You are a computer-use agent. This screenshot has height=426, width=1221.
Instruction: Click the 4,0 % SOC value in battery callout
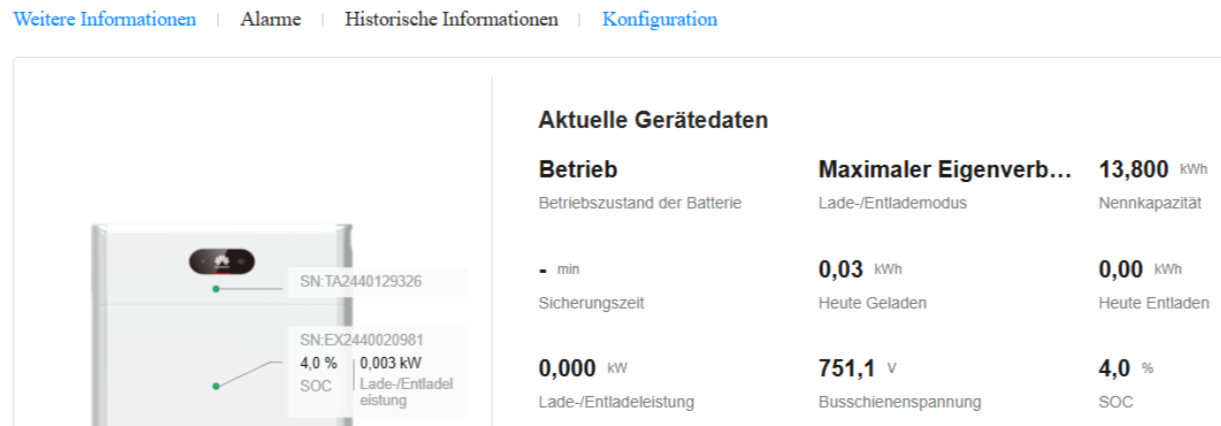tap(319, 364)
